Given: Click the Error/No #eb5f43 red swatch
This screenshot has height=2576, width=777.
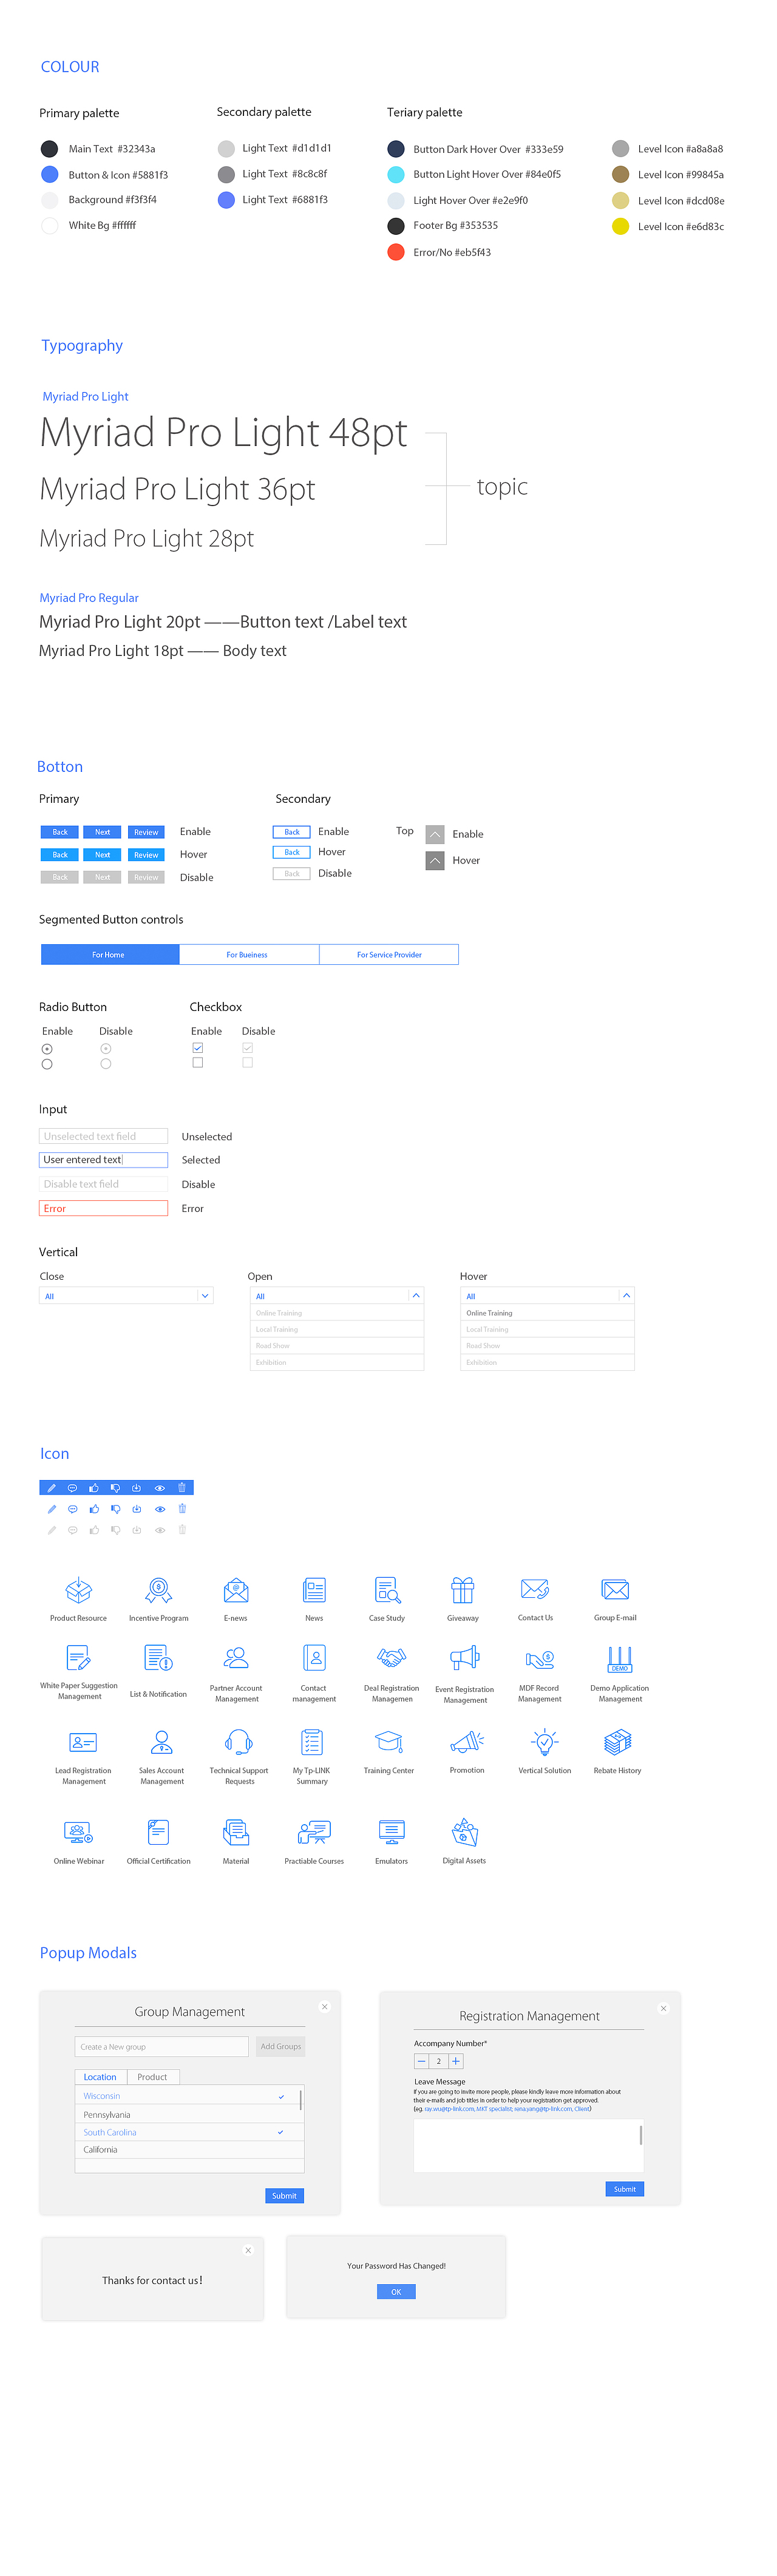Looking at the screenshot, I should click(396, 252).
